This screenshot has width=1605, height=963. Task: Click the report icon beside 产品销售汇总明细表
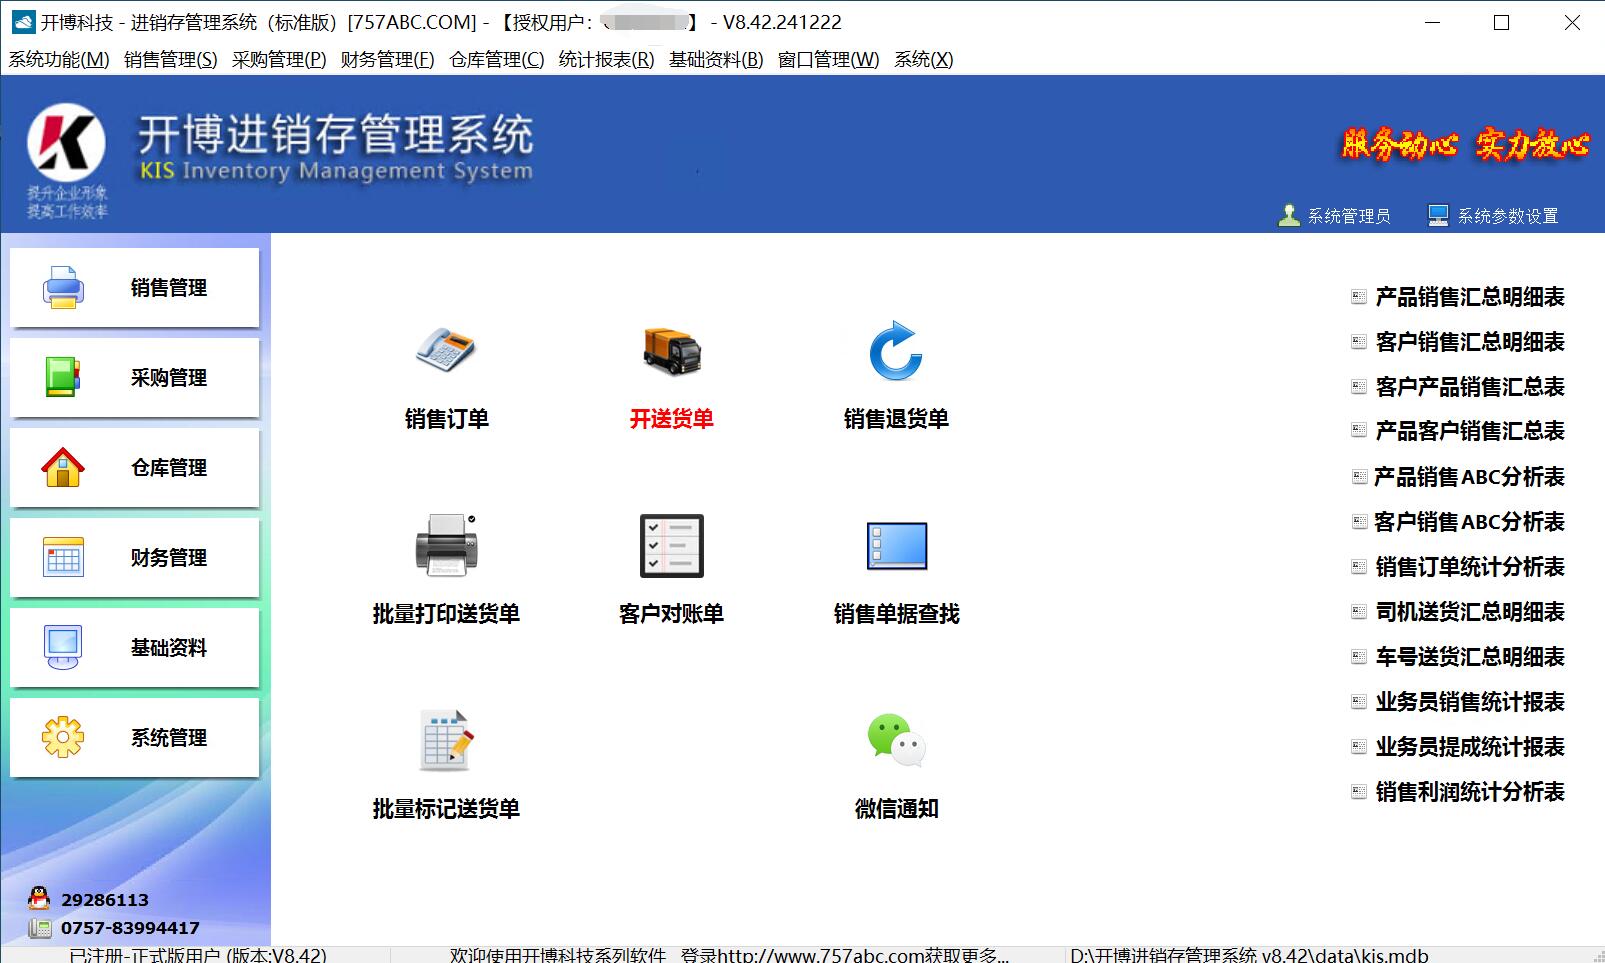[1358, 297]
